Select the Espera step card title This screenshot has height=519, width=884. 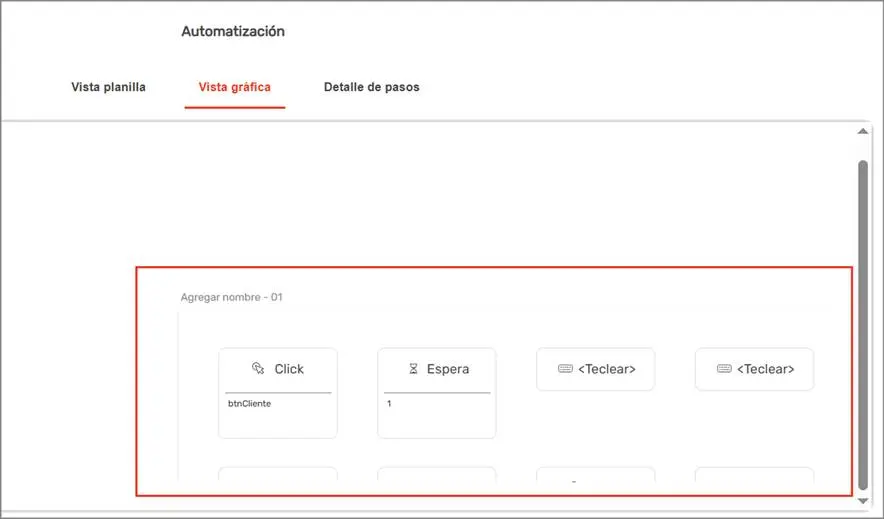tap(448, 369)
